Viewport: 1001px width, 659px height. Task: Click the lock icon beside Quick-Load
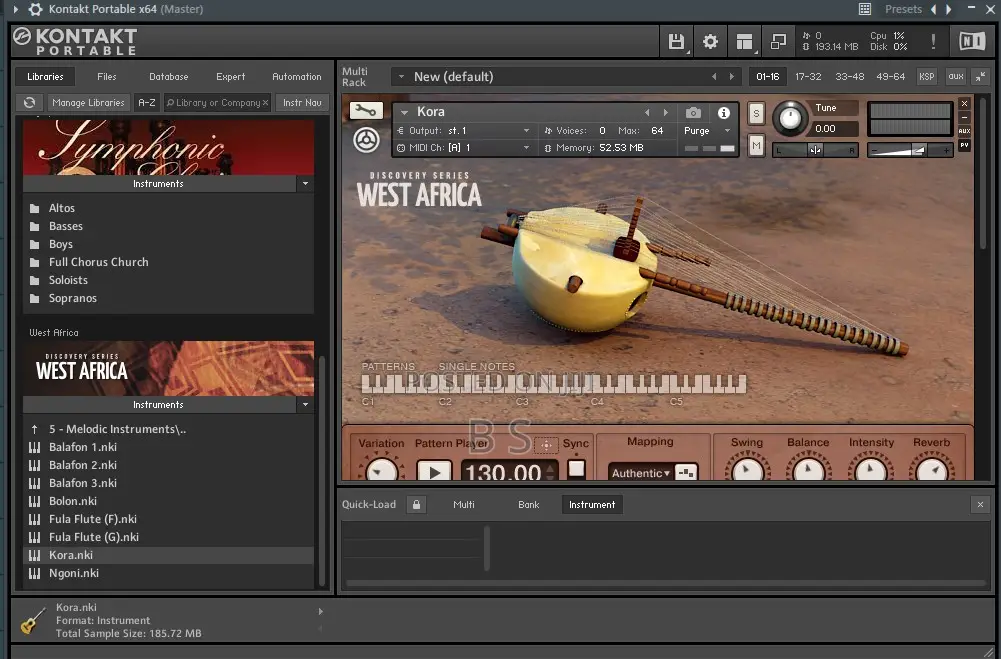pos(416,504)
